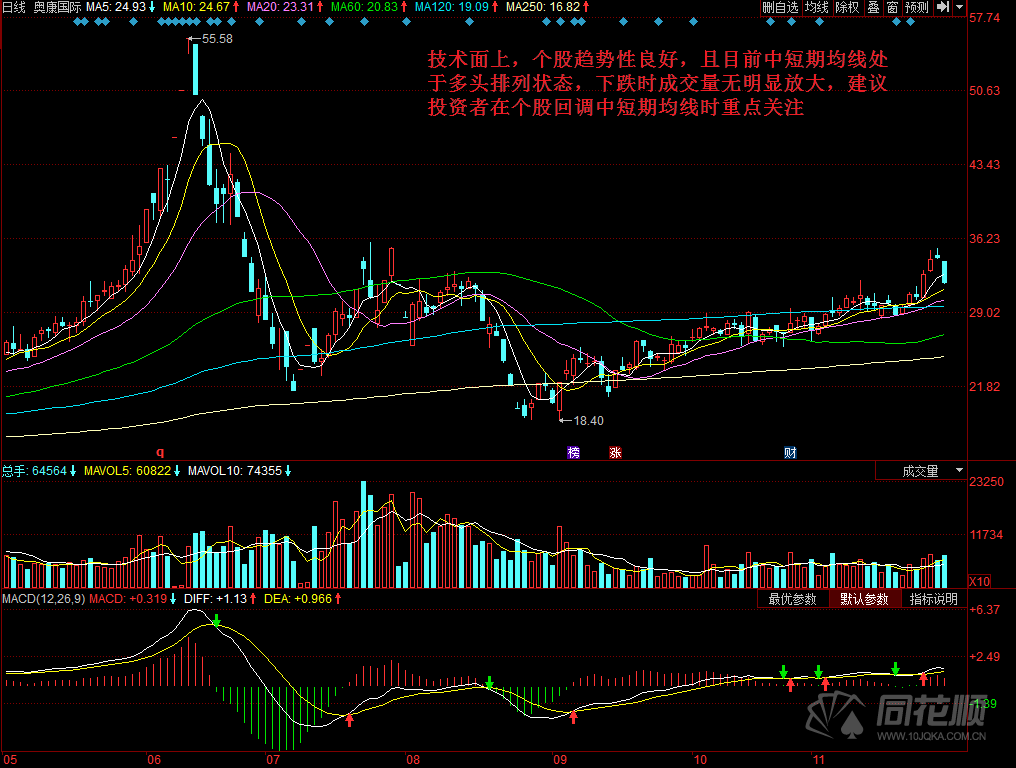1016x768 pixels.
Task: Click the skip-to-end arrow icon in top toolbar
Action: (x=941, y=8)
